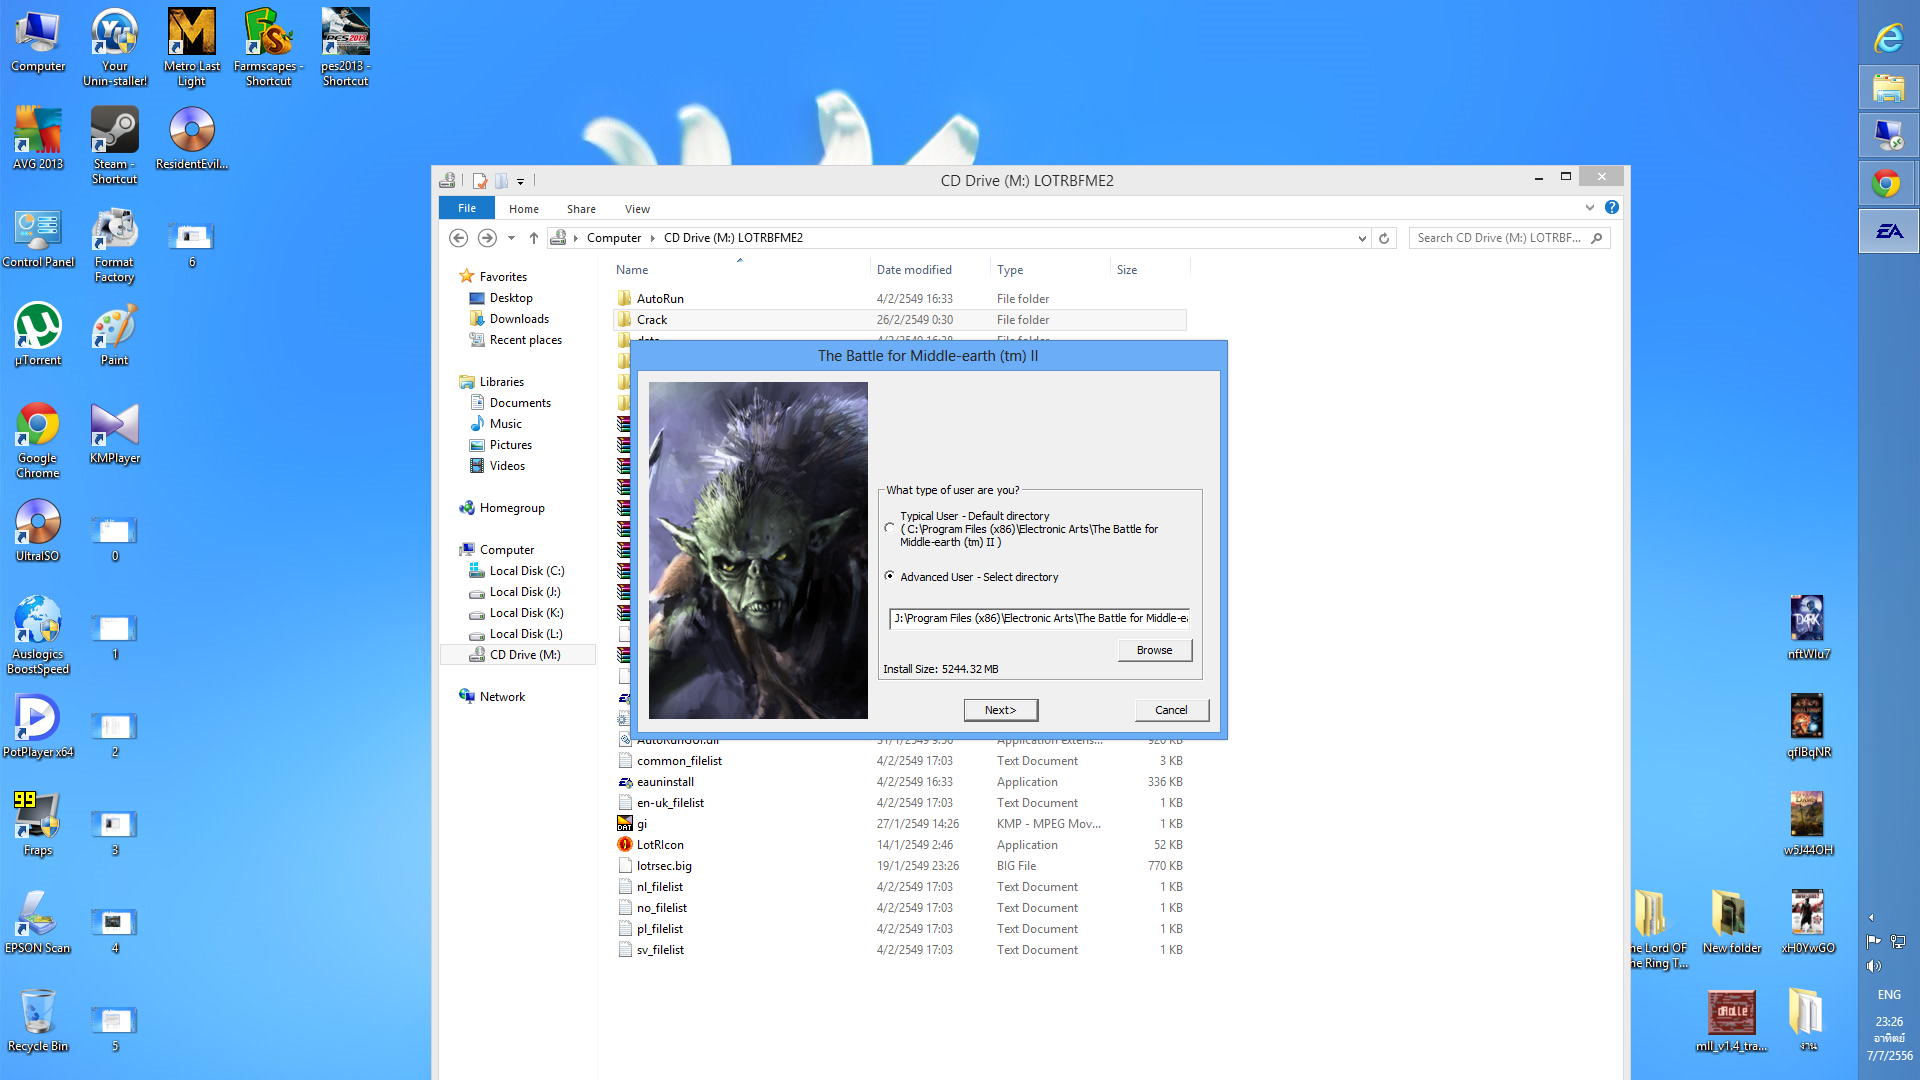The height and width of the screenshot is (1080, 1920).
Task: Expand the address bar history dropdown
Action: 1361,238
